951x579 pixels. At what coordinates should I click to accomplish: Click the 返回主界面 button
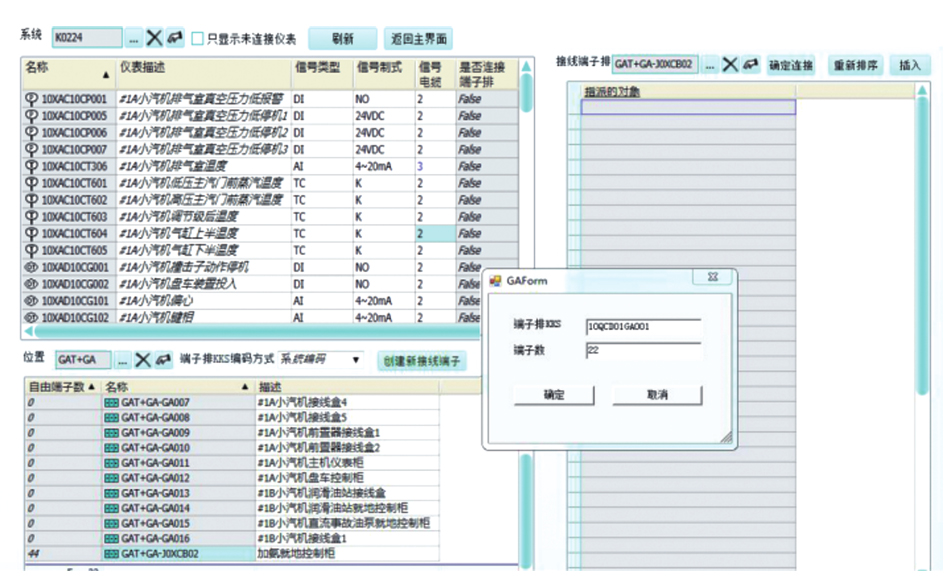pos(418,39)
